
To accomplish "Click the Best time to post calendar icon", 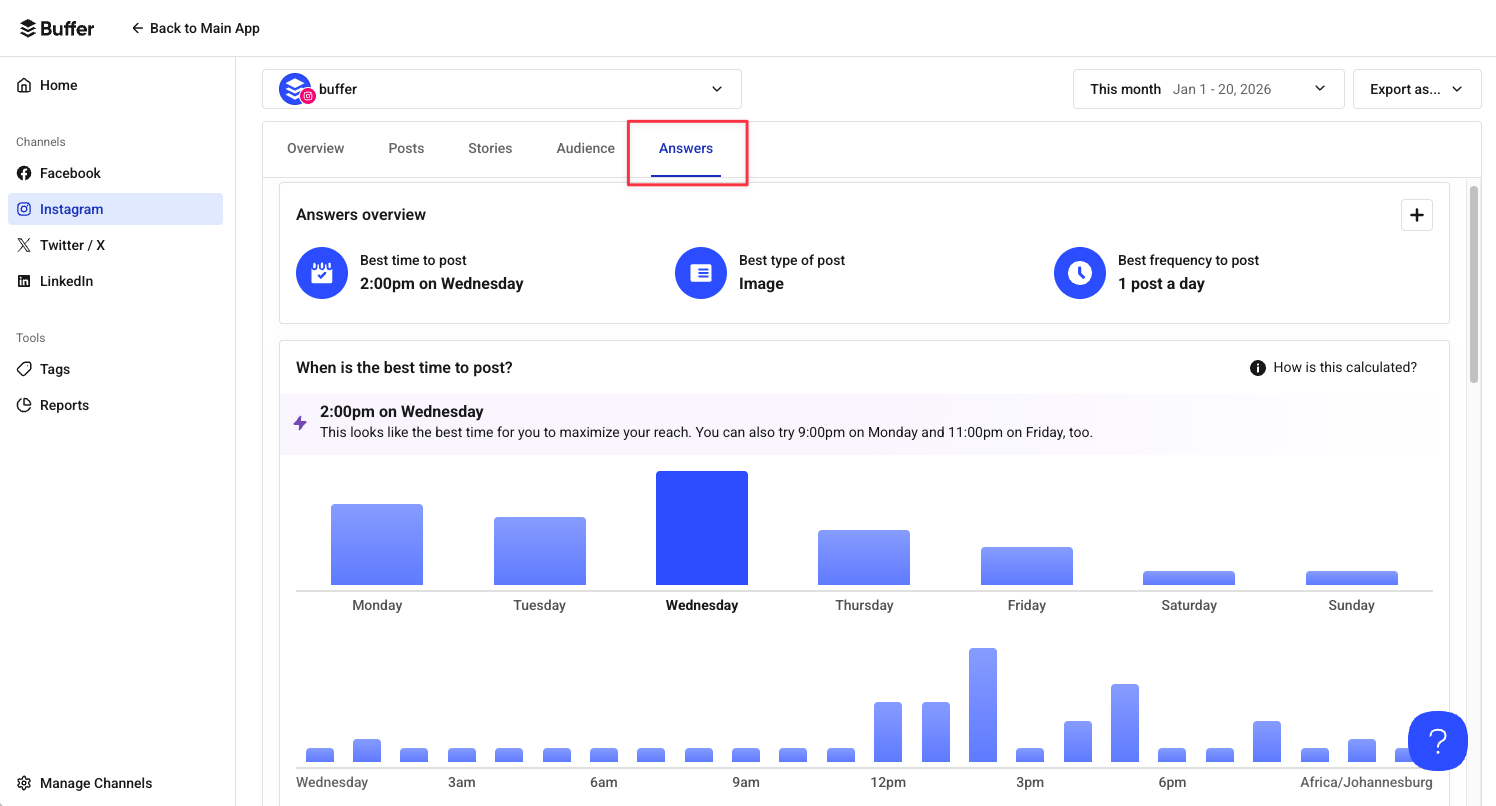I will tap(321, 272).
